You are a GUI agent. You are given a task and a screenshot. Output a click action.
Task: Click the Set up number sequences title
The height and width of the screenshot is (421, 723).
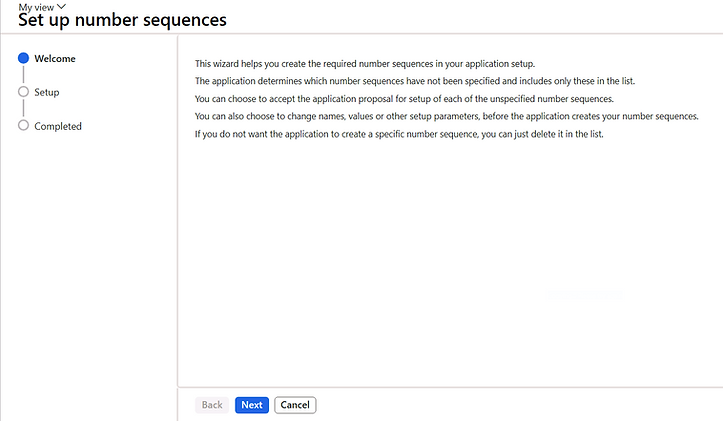point(122,20)
